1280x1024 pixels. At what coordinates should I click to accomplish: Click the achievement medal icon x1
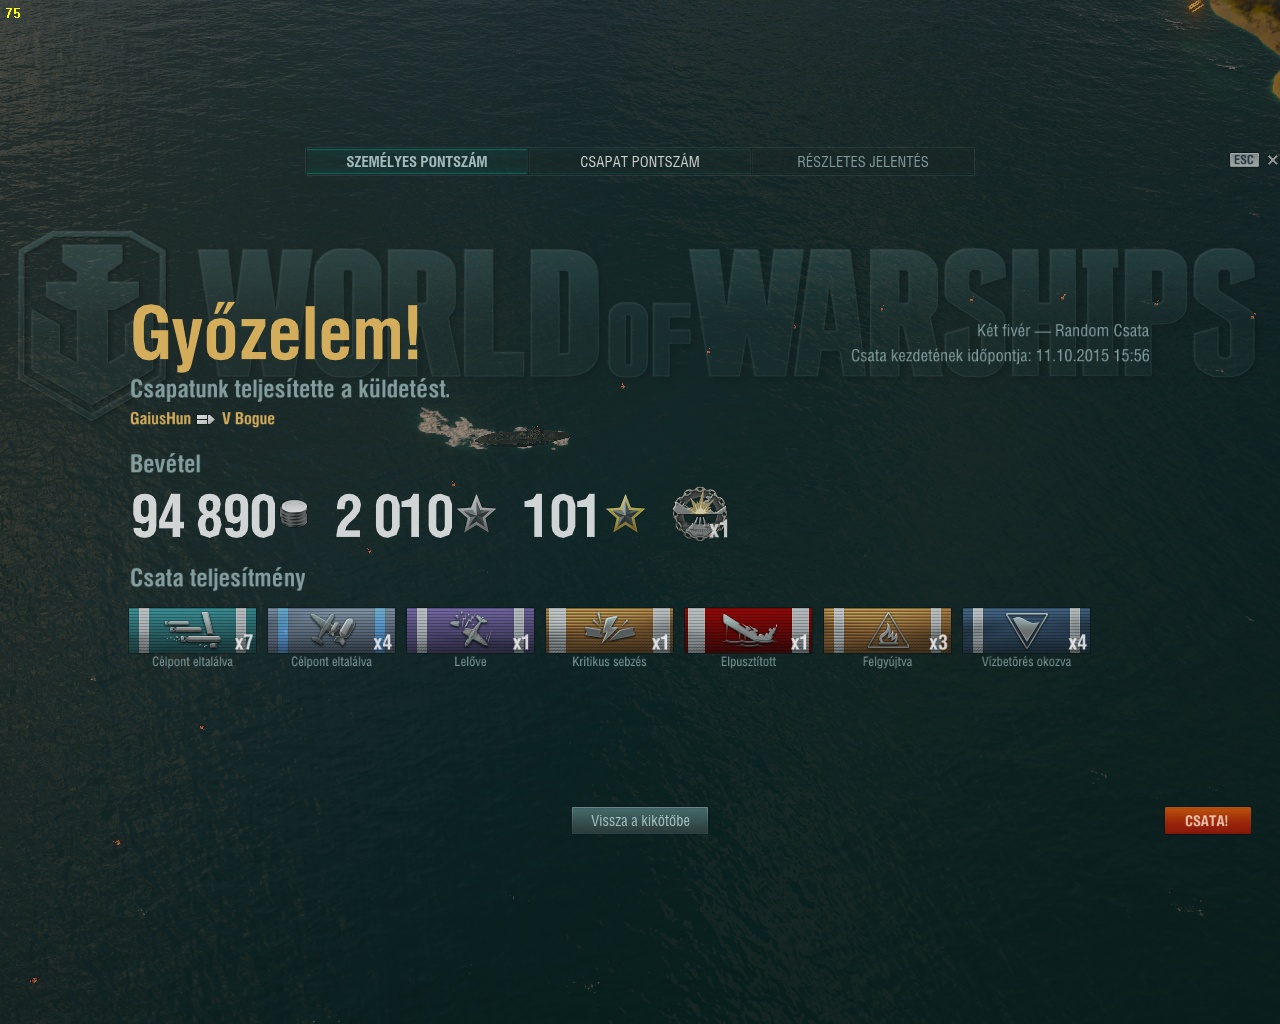pyautogui.click(x=699, y=515)
